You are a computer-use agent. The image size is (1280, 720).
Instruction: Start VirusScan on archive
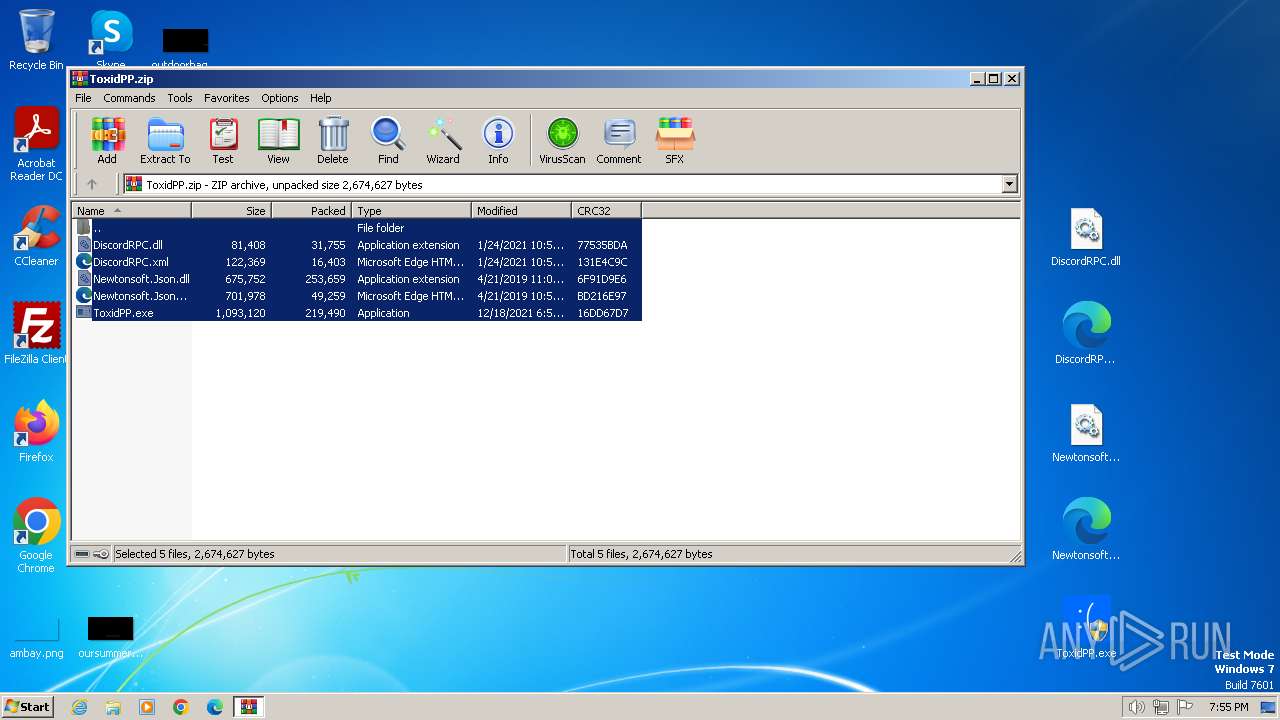click(562, 140)
